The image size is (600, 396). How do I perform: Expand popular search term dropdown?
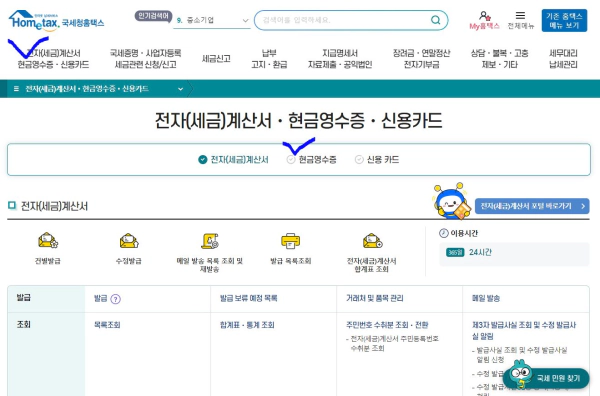[x=245, y=20]
